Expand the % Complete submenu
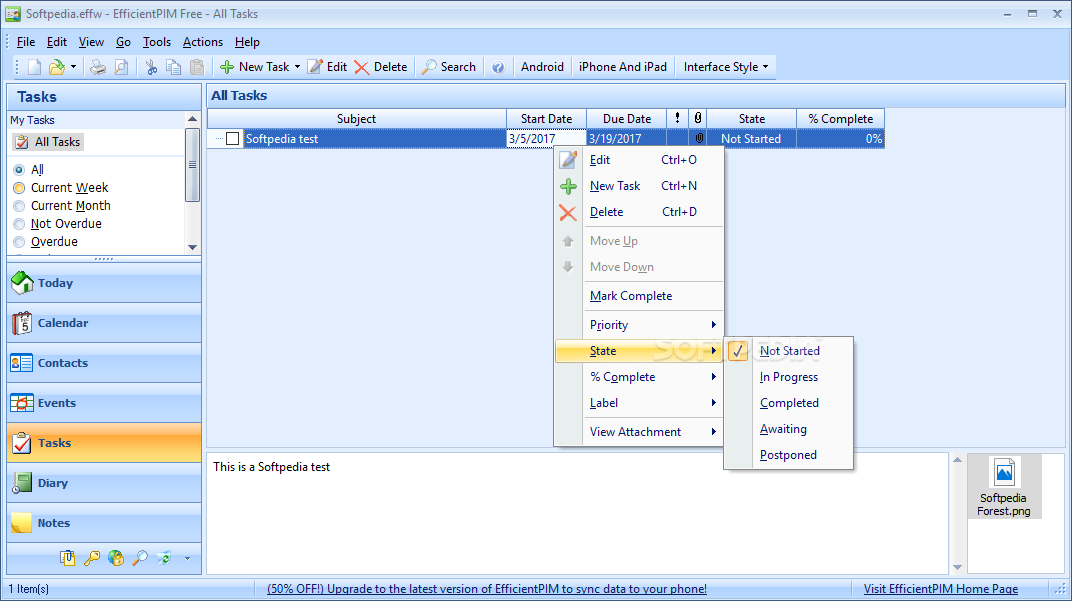The image size is (1072, 601). (x=639, y=377)
